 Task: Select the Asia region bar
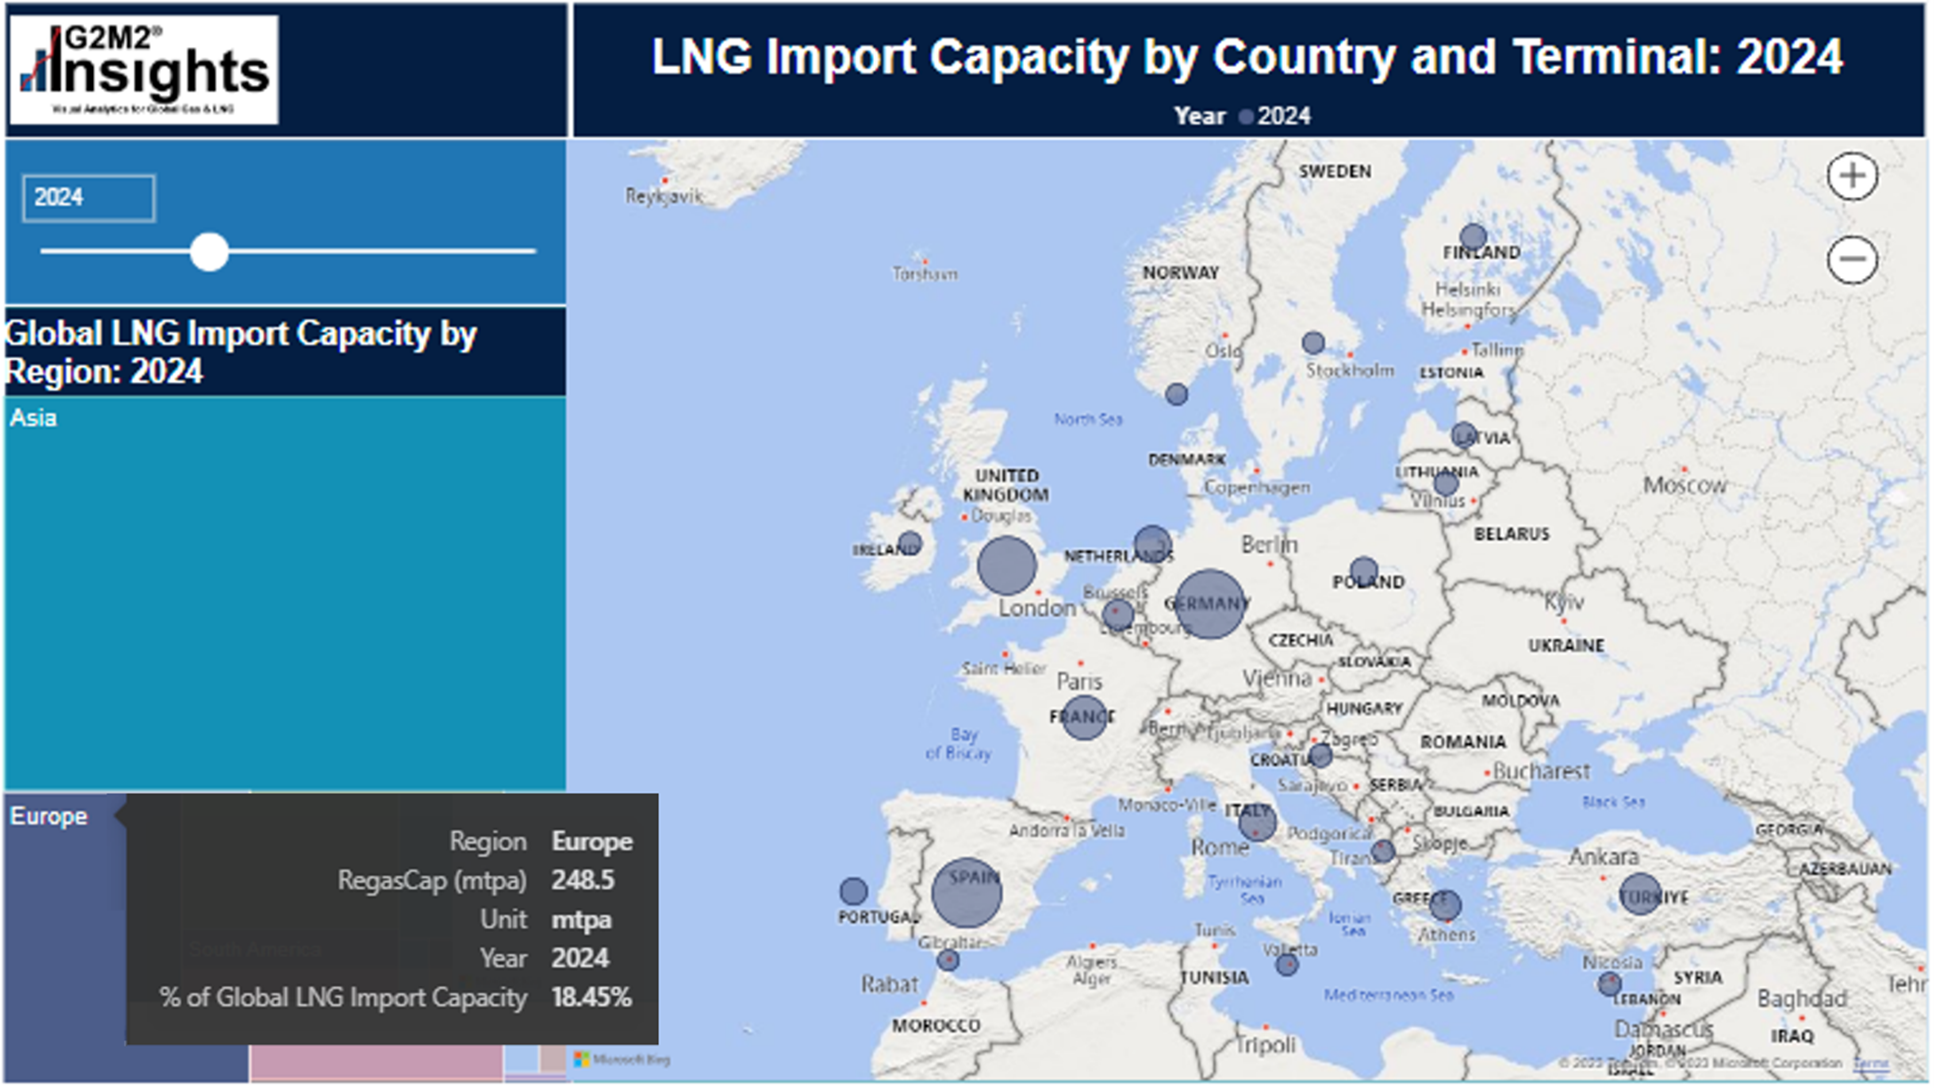283,590
